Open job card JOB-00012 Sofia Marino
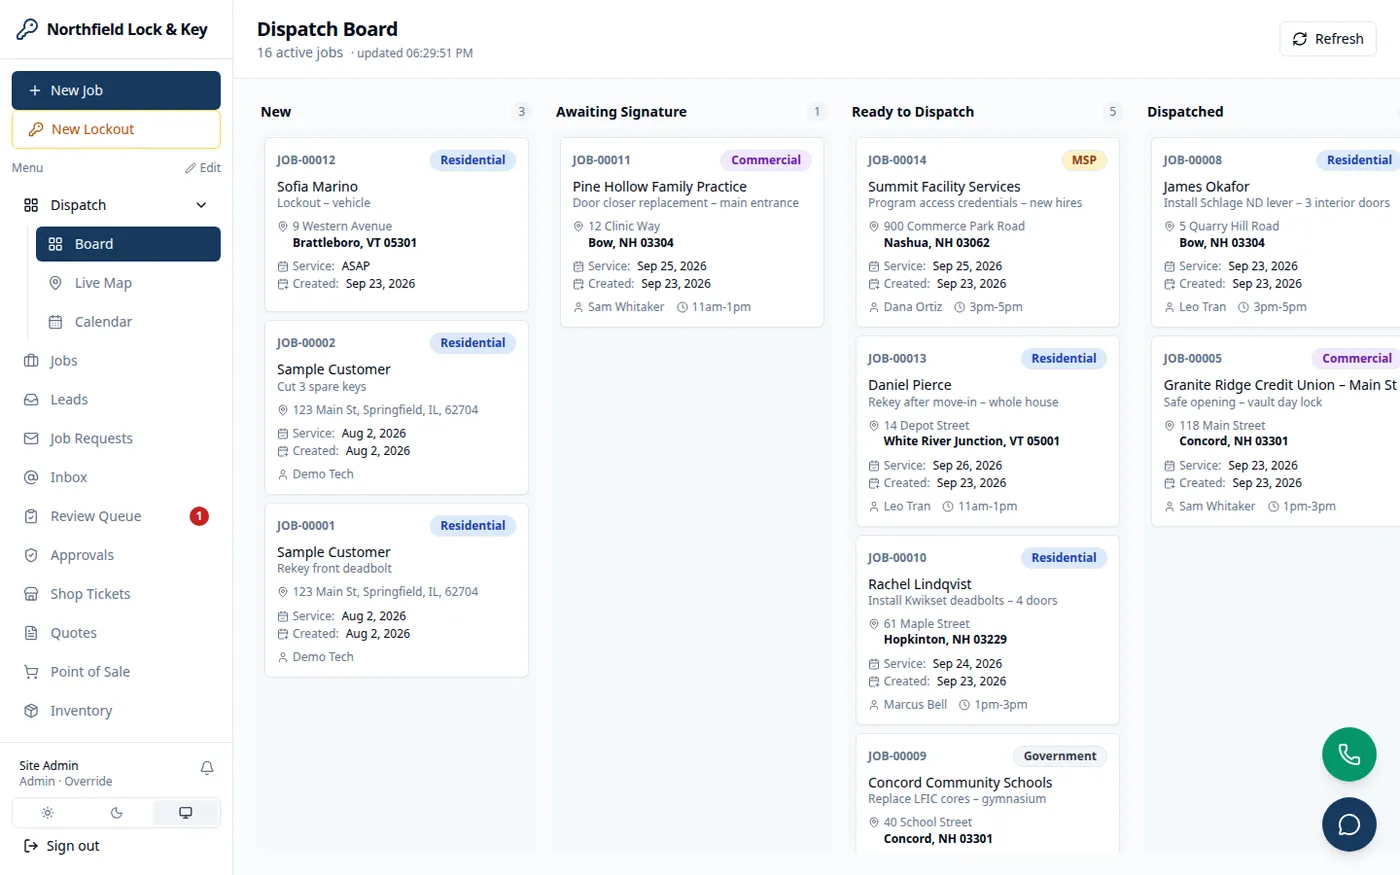 (396, 225)
